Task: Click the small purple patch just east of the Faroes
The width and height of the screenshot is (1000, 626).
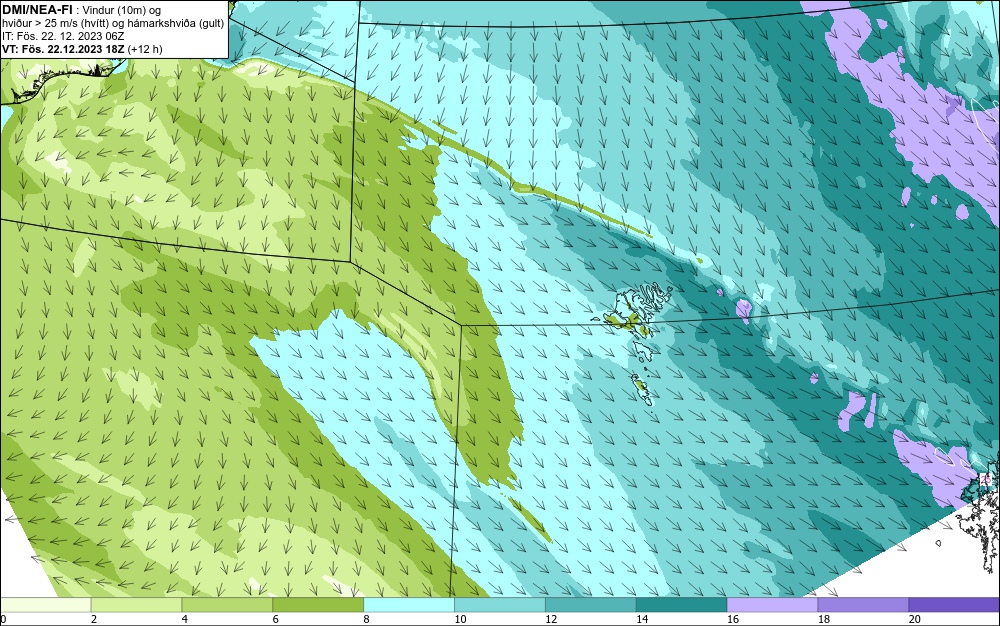Action: click(743, 309)
